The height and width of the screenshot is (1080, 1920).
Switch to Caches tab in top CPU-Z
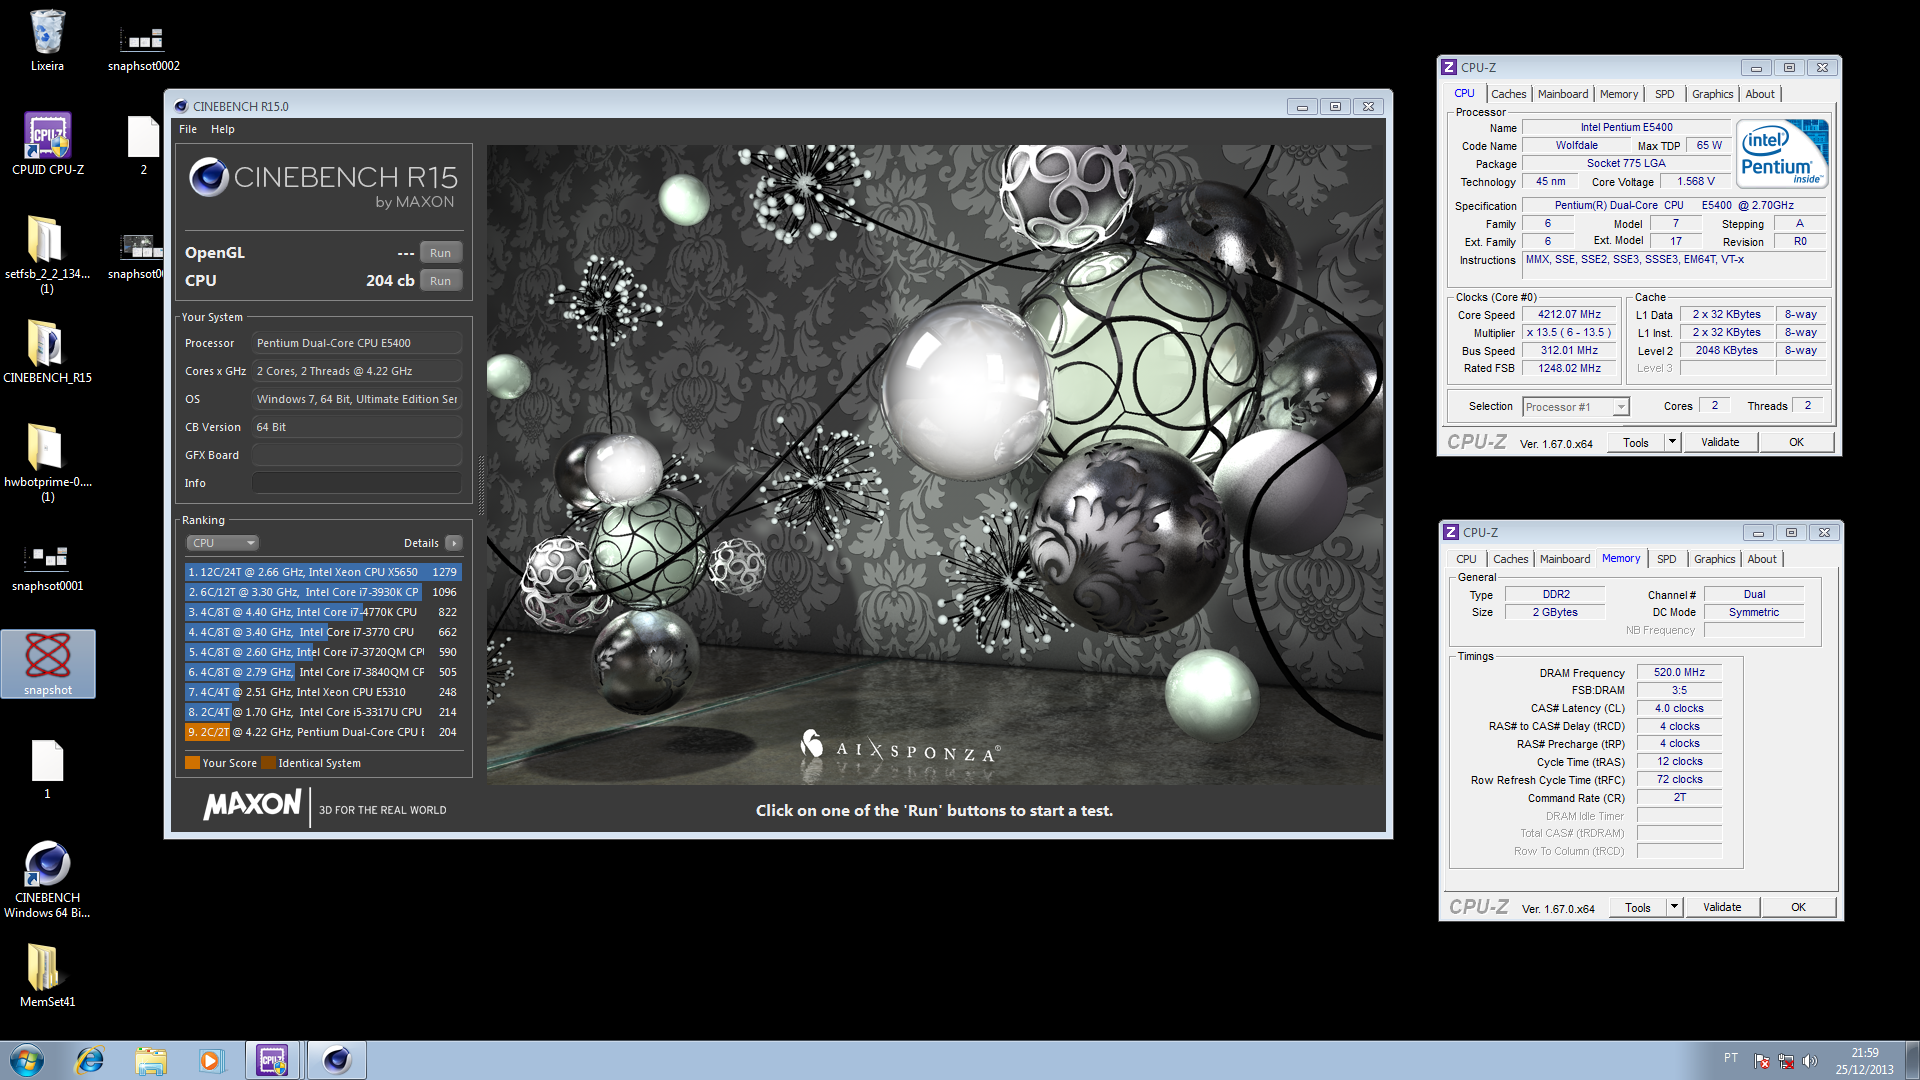click(x=1508, y=94)
